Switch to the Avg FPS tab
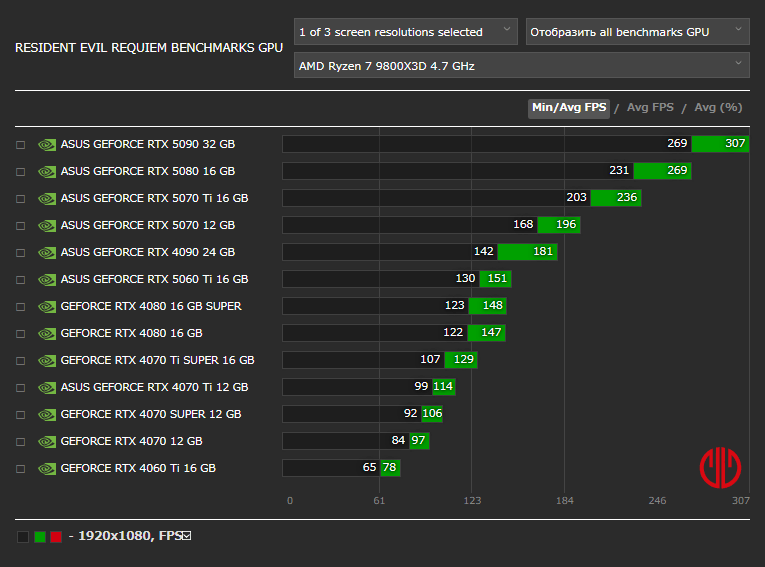765x567 pixels. pos(650,108)
